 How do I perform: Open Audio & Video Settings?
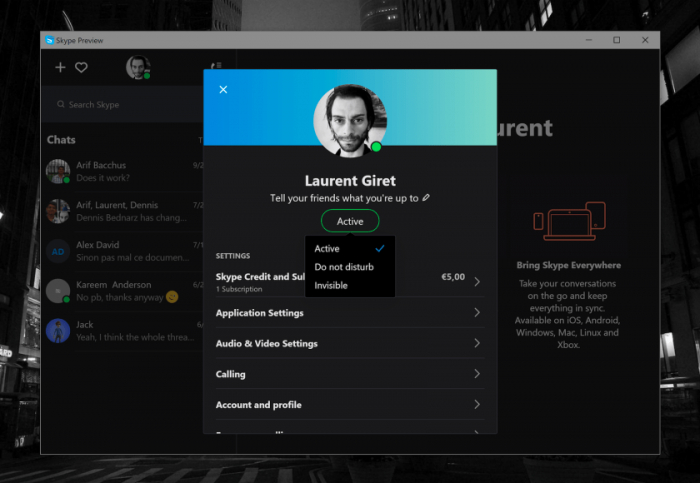(x=350, y=343)
